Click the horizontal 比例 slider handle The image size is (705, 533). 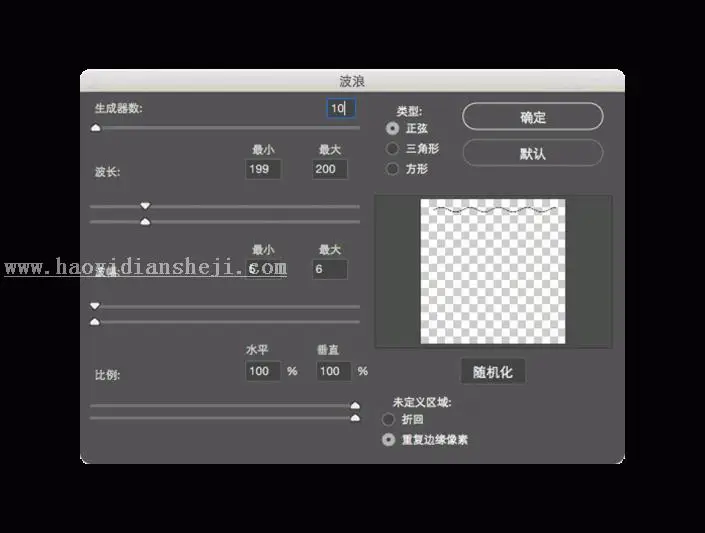pos(355,405)
